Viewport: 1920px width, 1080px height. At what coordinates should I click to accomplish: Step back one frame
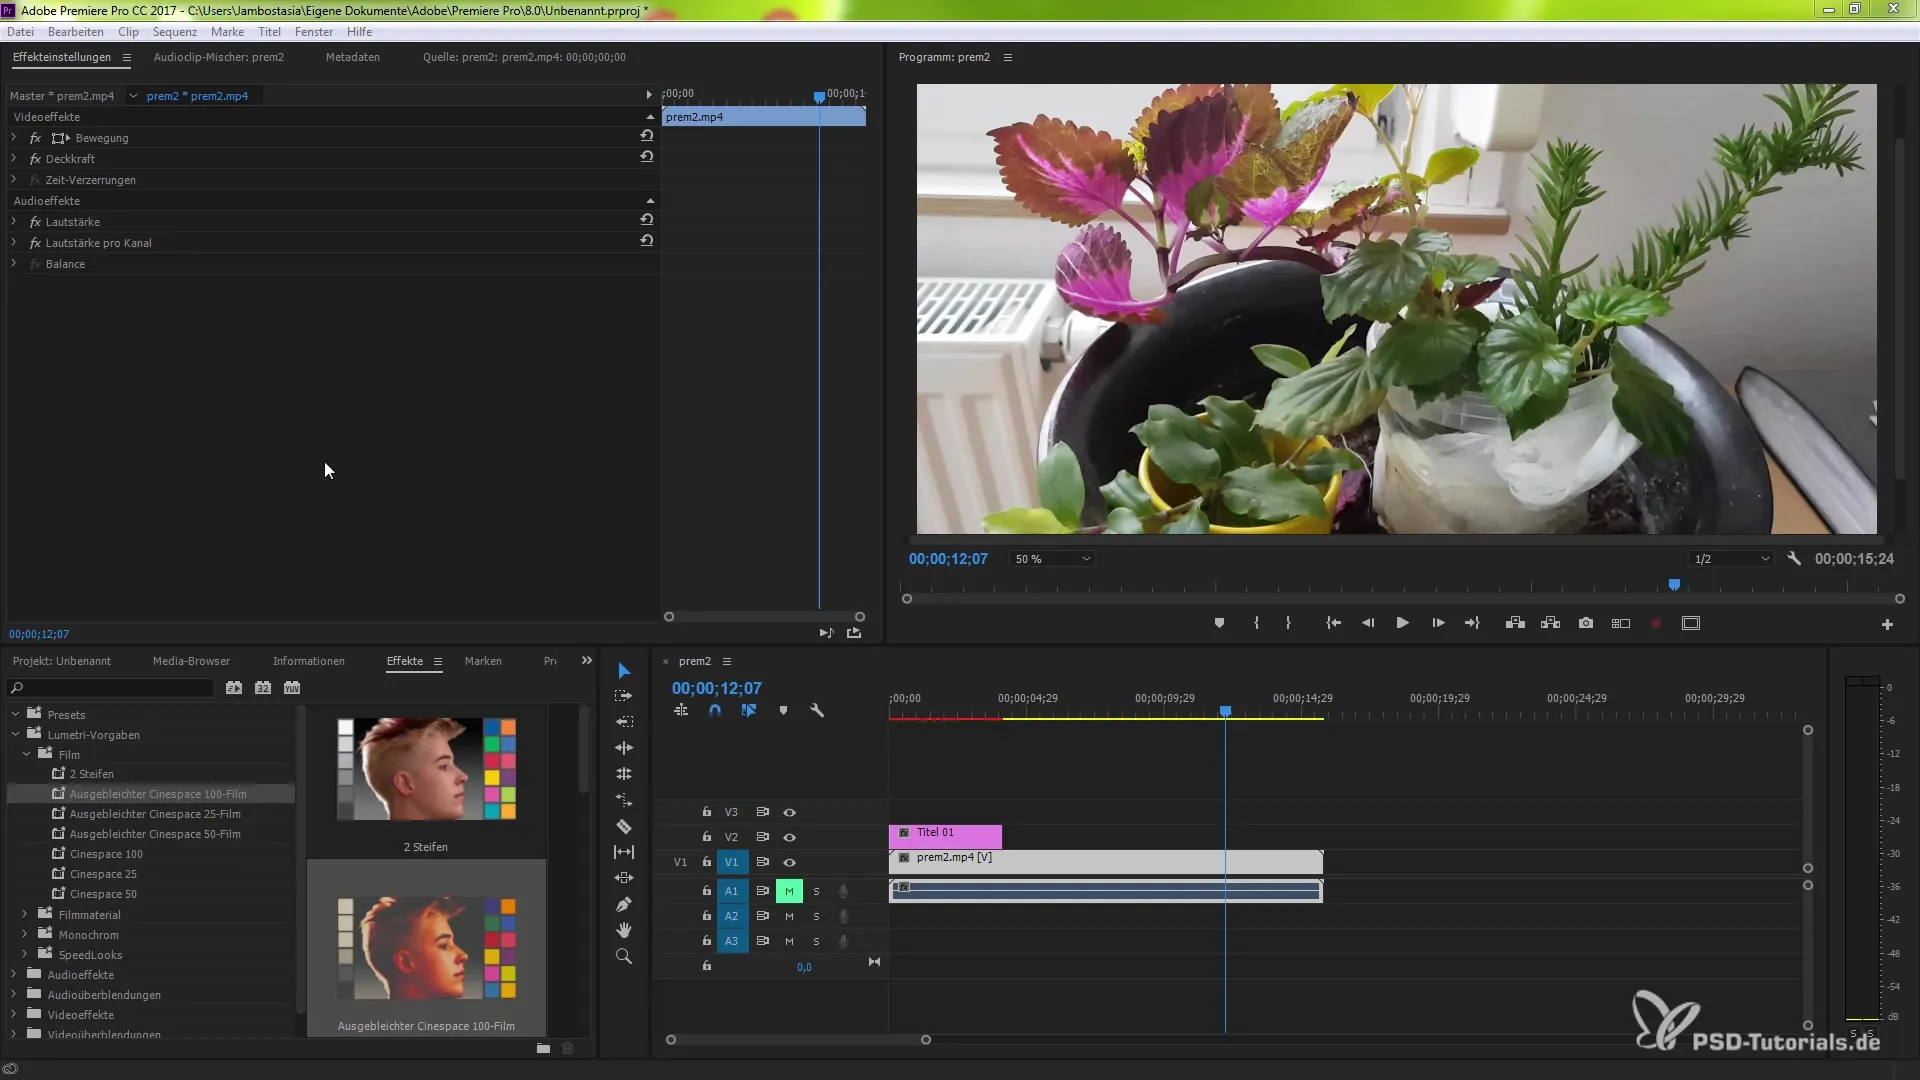(1368, 623)
